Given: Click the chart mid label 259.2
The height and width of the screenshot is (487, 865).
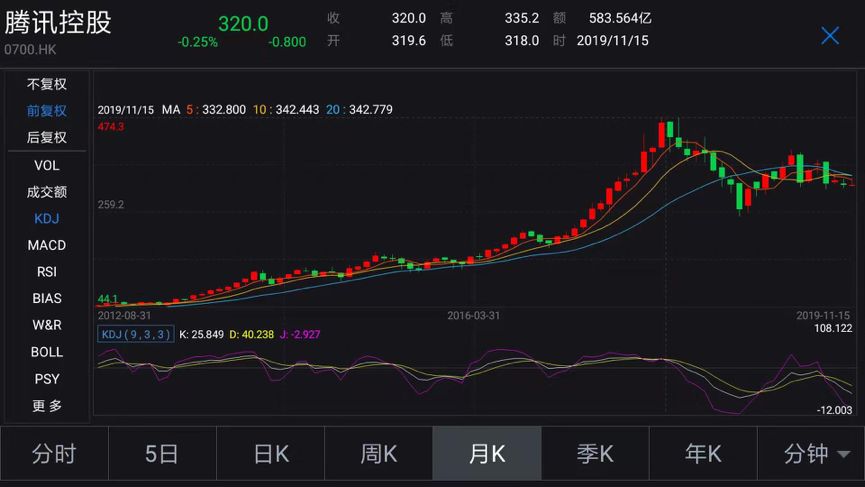Looking at the screenshot, I should pos(111,205).
